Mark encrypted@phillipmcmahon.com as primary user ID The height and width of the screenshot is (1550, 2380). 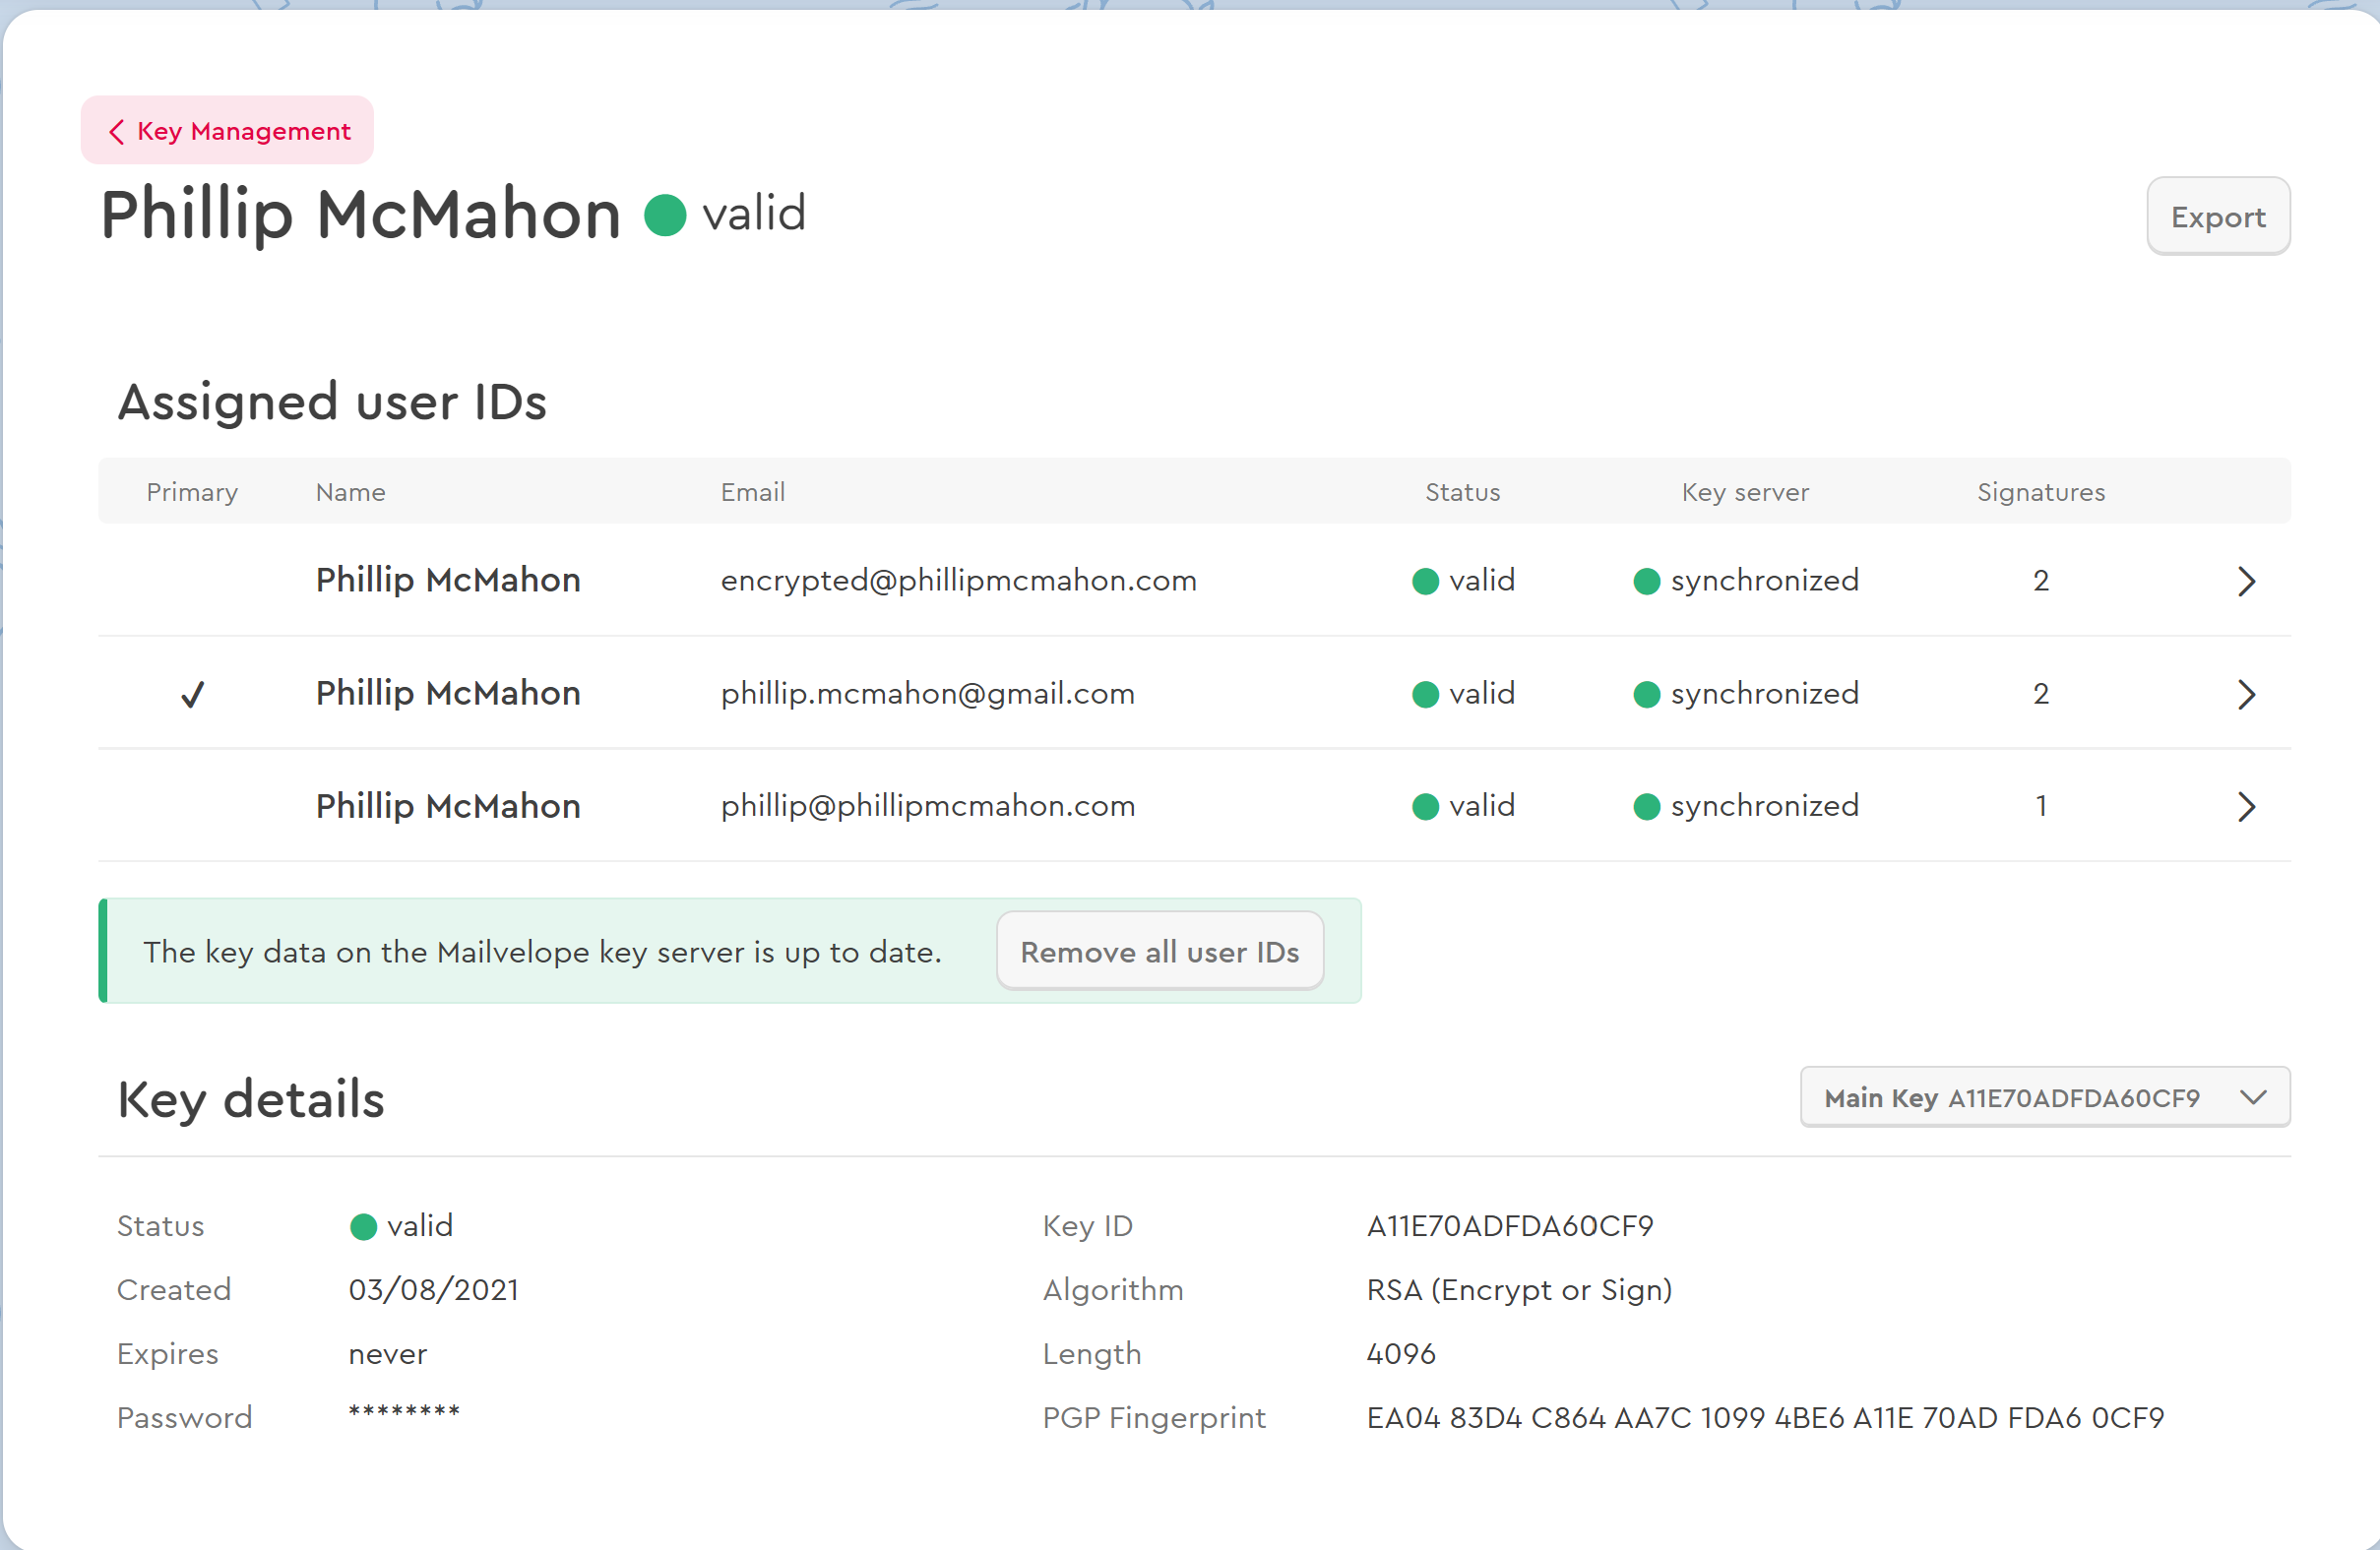coord(192,581)
